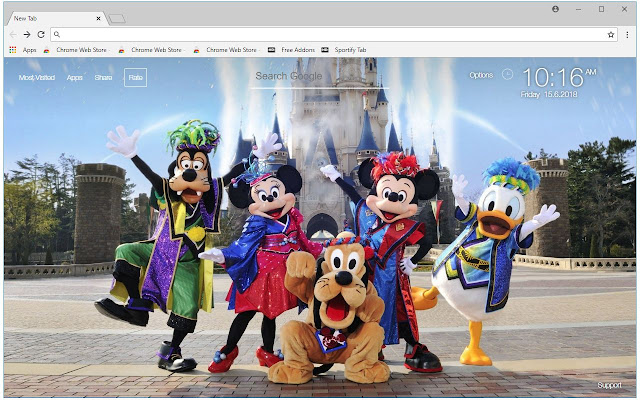Screen dimensions: 640x400
Task: Click the clock icon beside Options
Action: 507,74
